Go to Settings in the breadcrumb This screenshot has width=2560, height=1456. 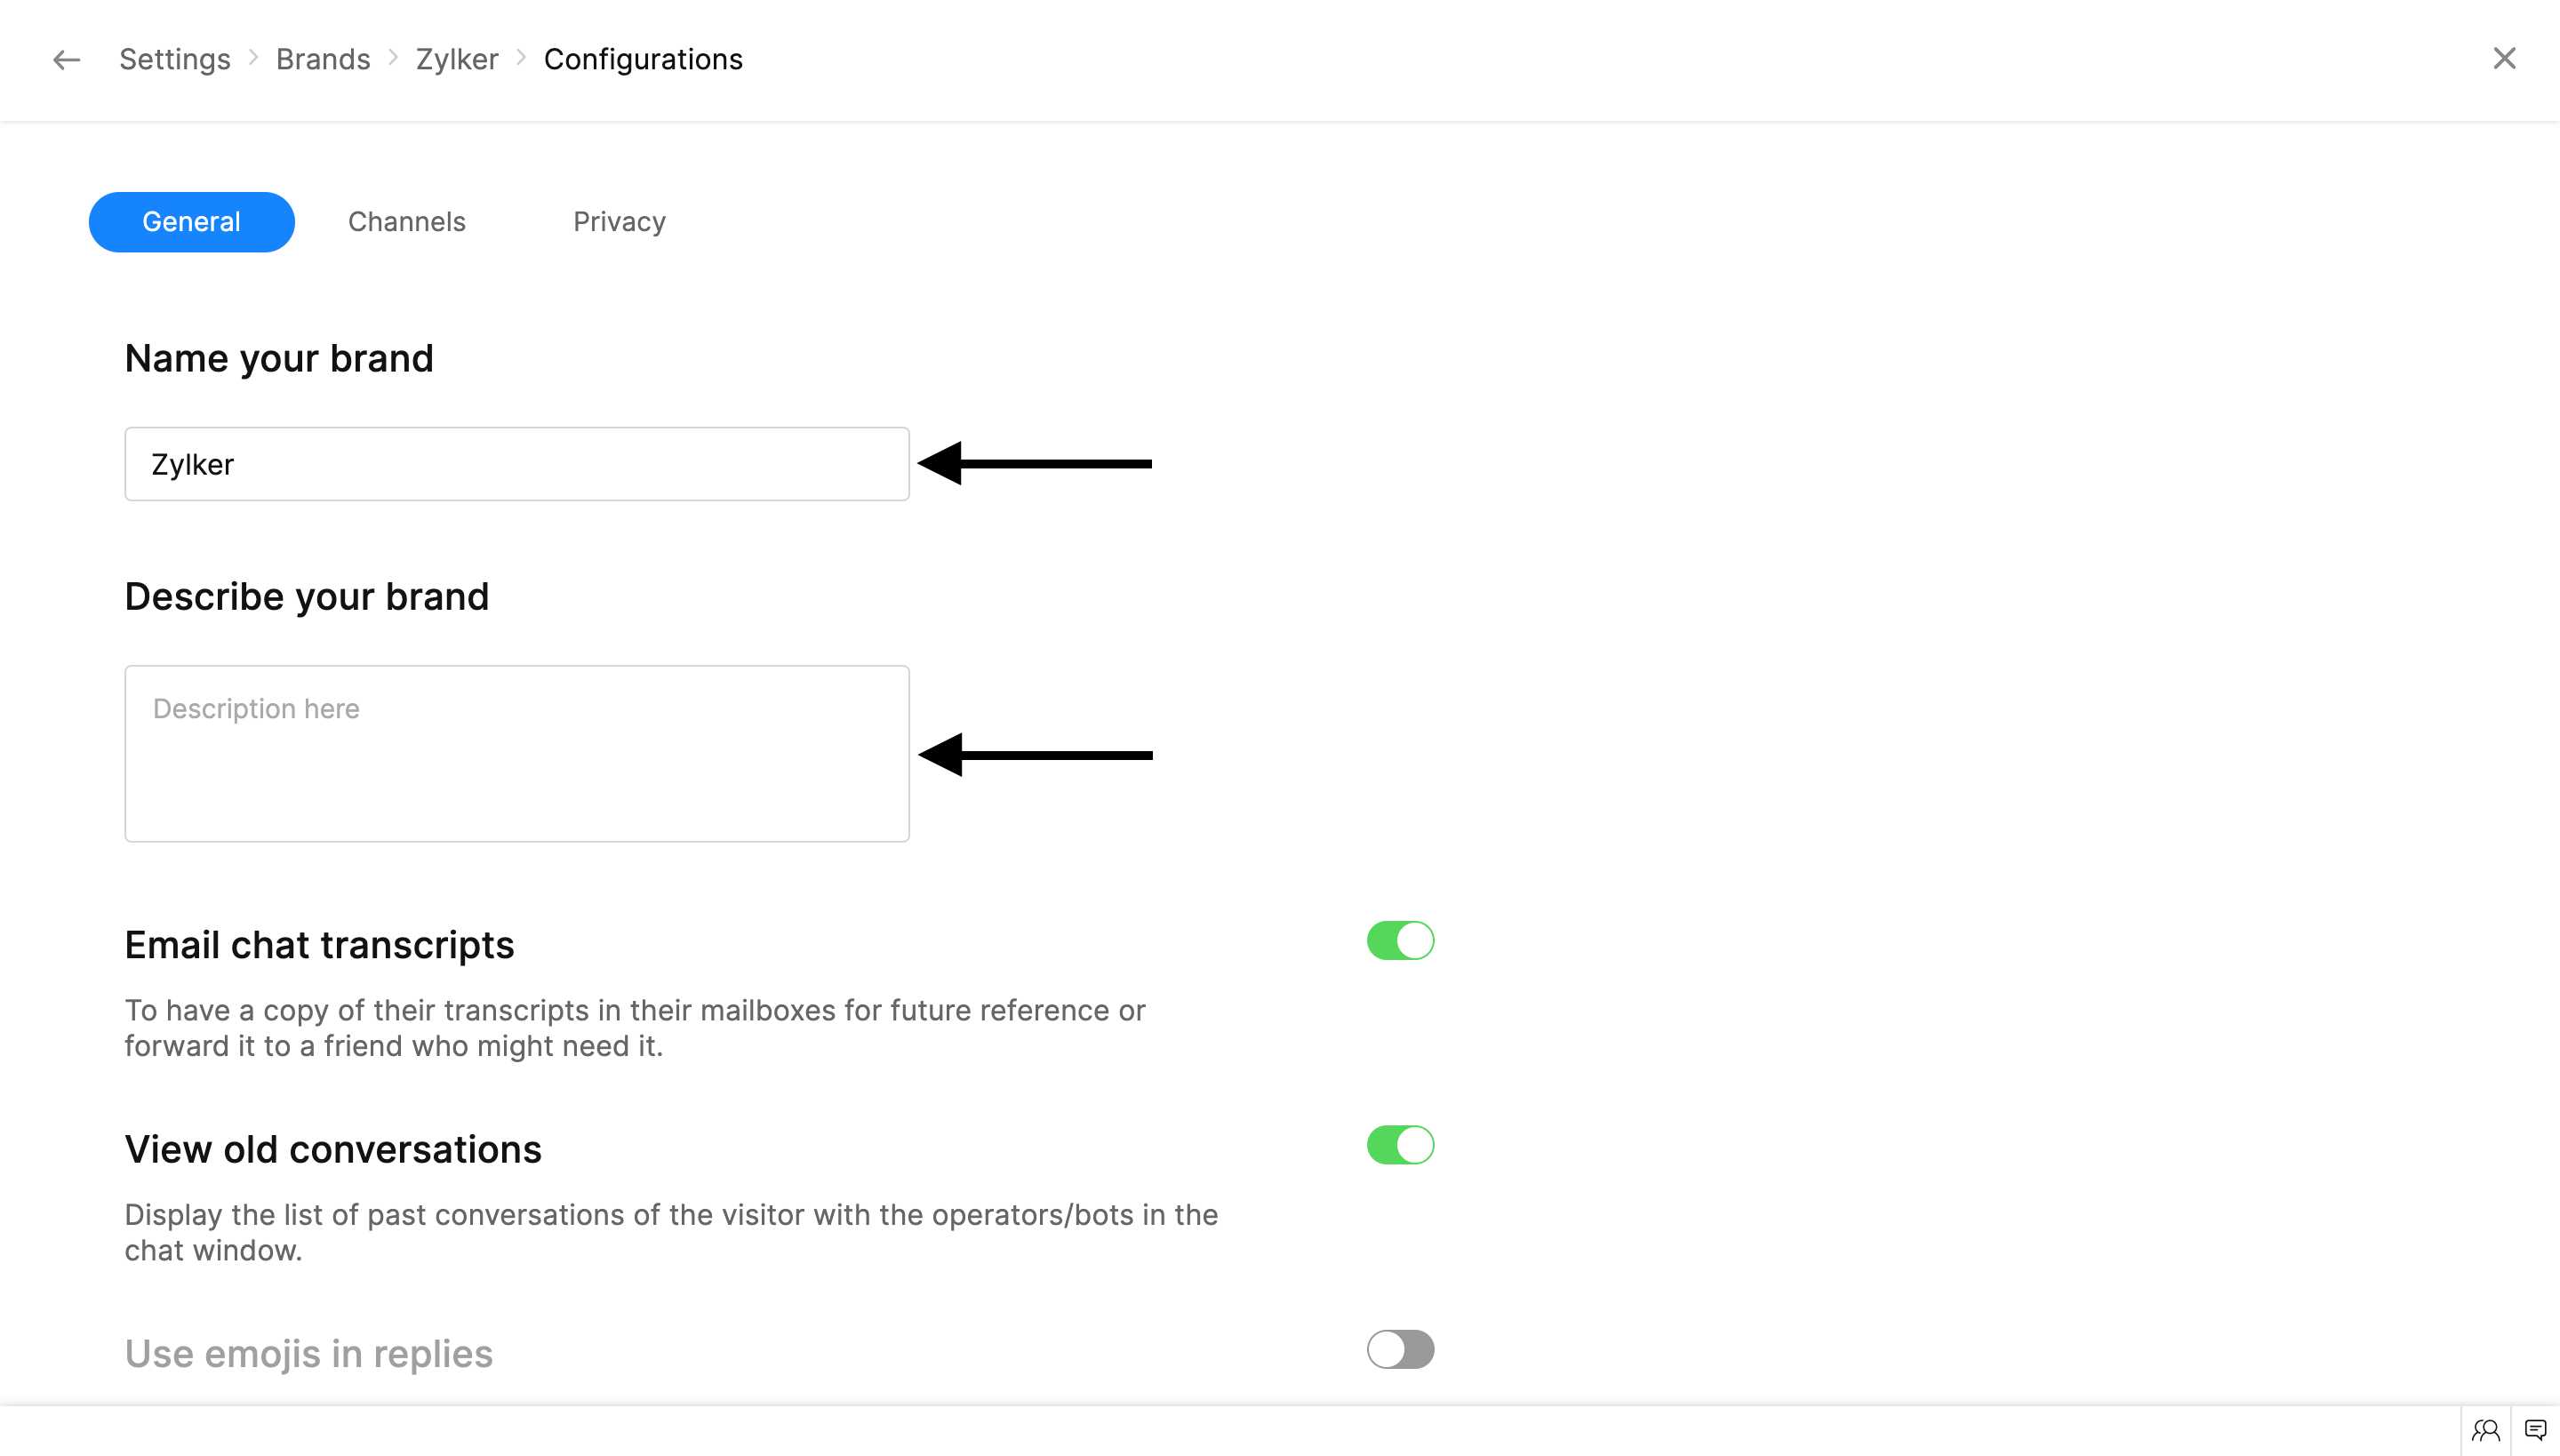175,60
